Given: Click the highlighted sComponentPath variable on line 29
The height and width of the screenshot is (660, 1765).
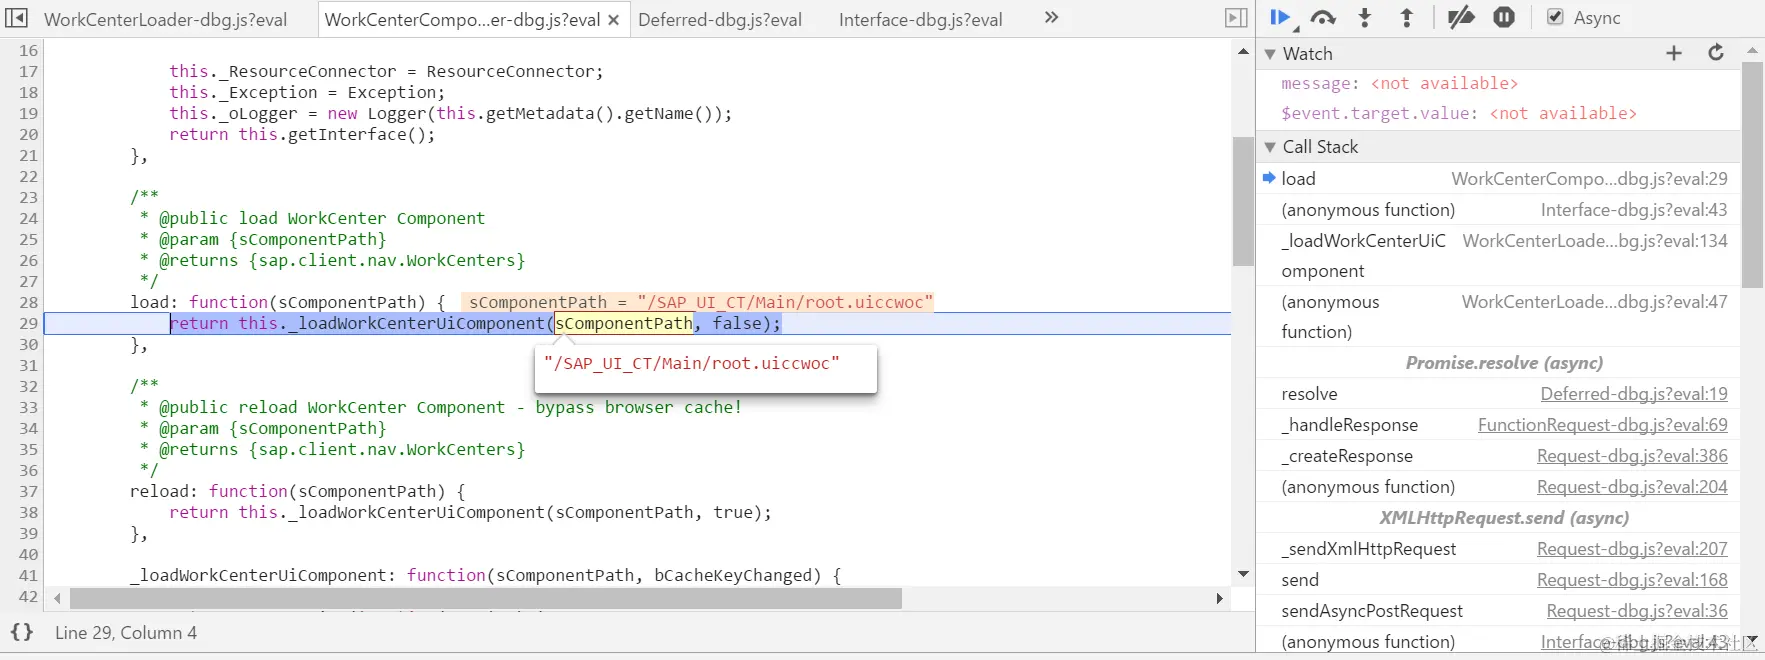Looking at the screenshot, I should coord(624,323).
